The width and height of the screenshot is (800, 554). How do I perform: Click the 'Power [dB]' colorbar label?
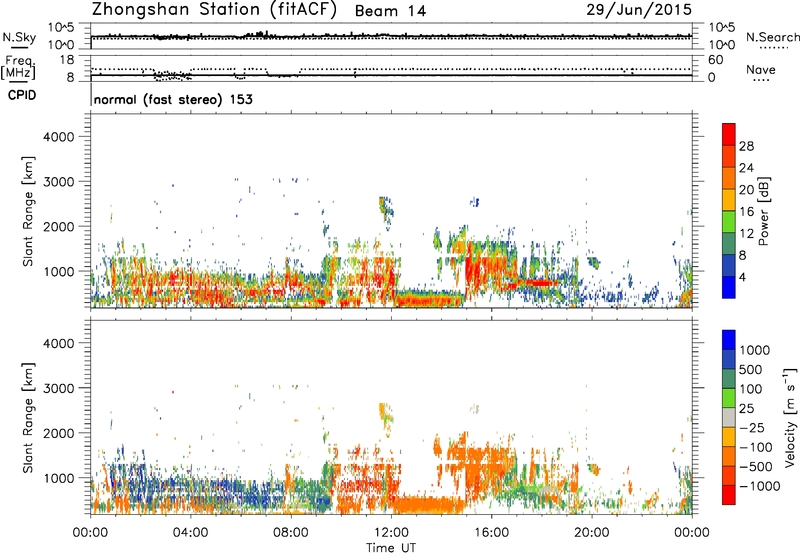point(764,211)
